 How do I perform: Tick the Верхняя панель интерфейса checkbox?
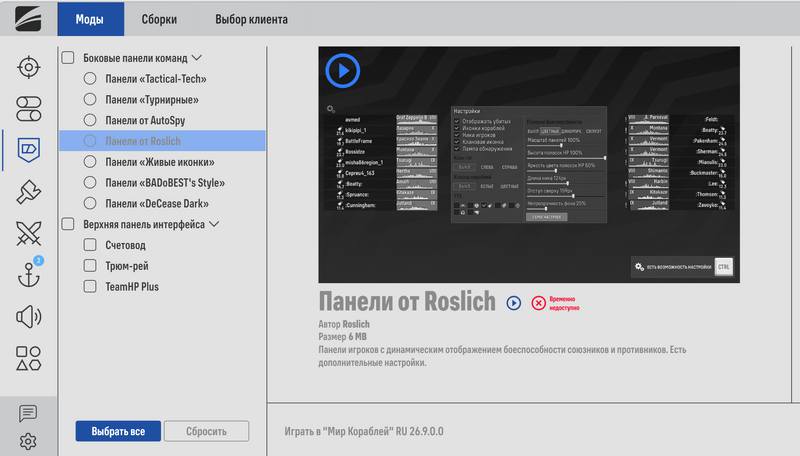pos(68,223)
